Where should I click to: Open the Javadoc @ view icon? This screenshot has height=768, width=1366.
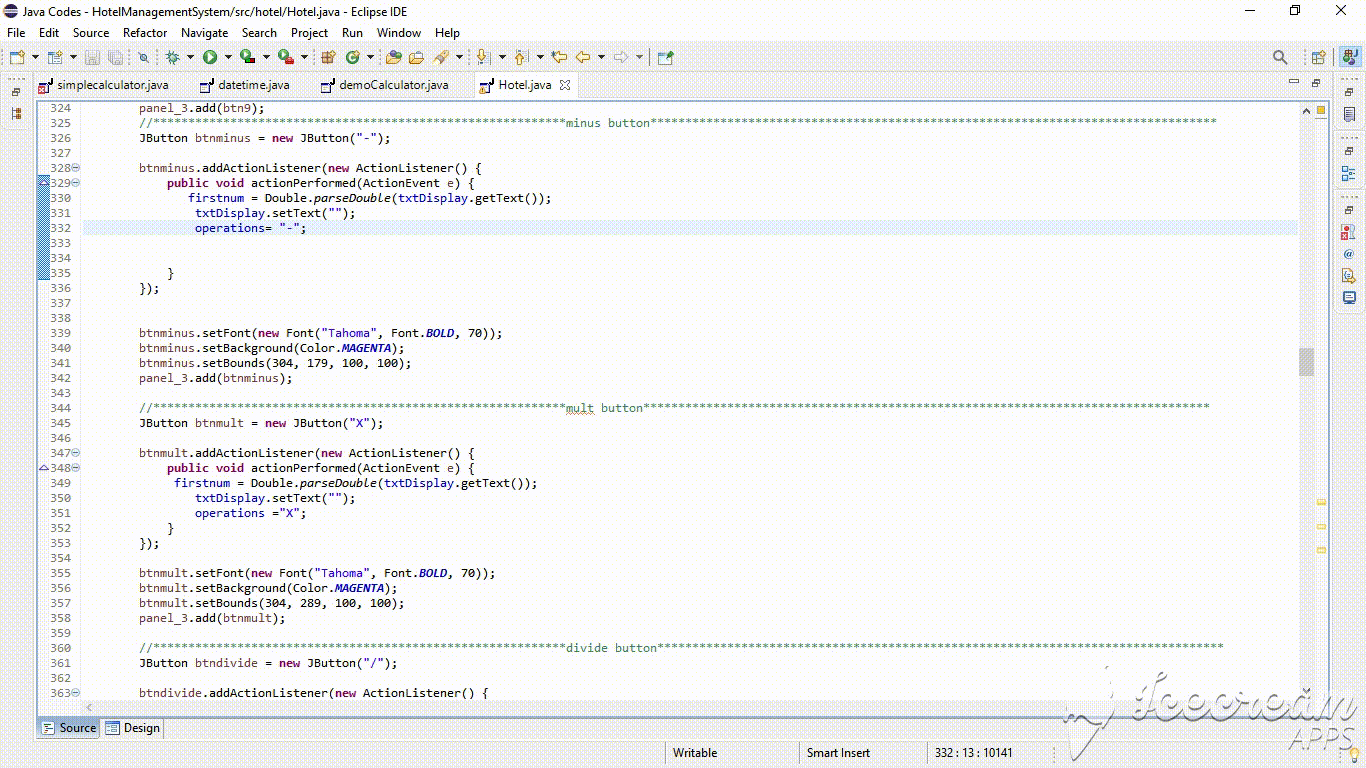click(x=1349, y=254)
